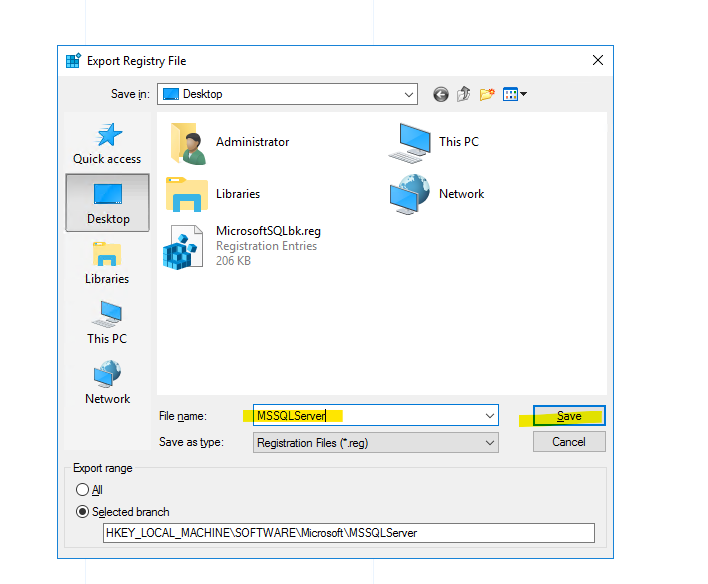Click the '206 KB' file size text

pos(233,261)
